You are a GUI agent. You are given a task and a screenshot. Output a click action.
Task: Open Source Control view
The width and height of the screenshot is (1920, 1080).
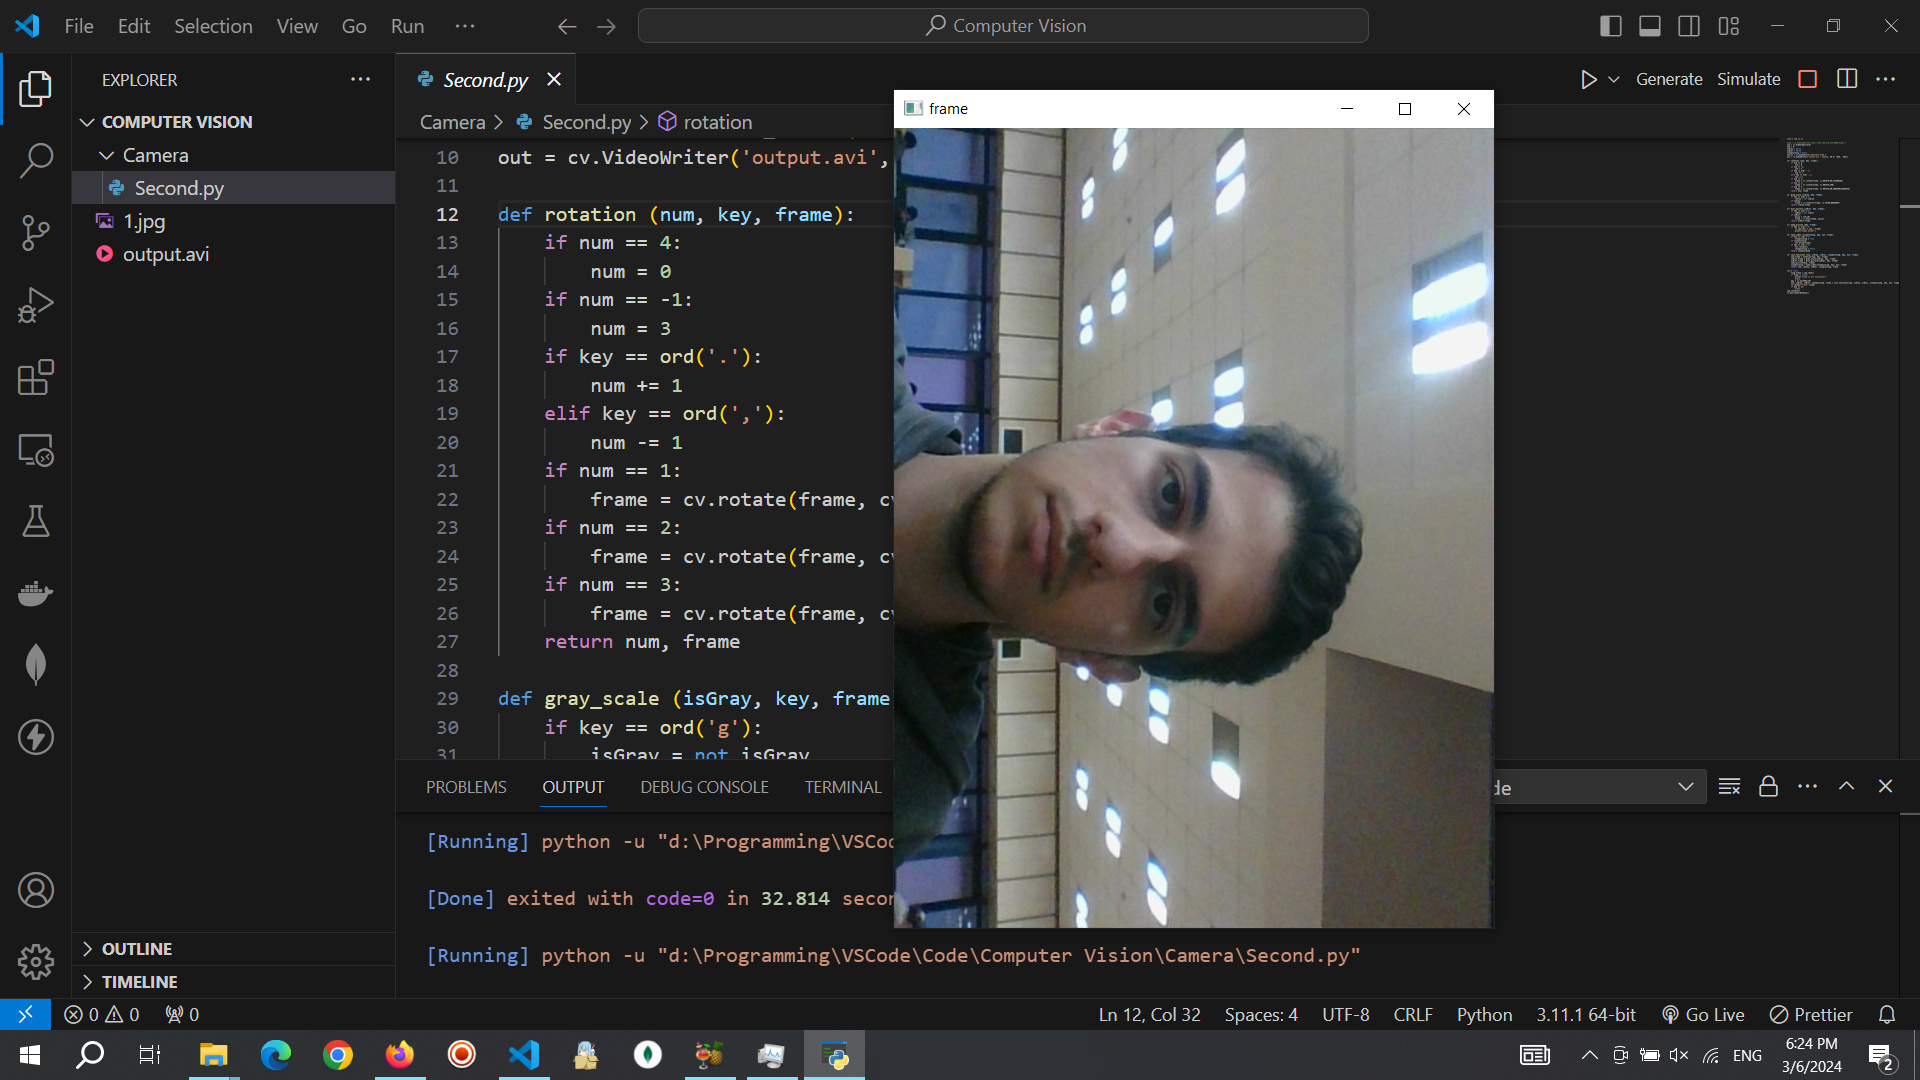36,232
